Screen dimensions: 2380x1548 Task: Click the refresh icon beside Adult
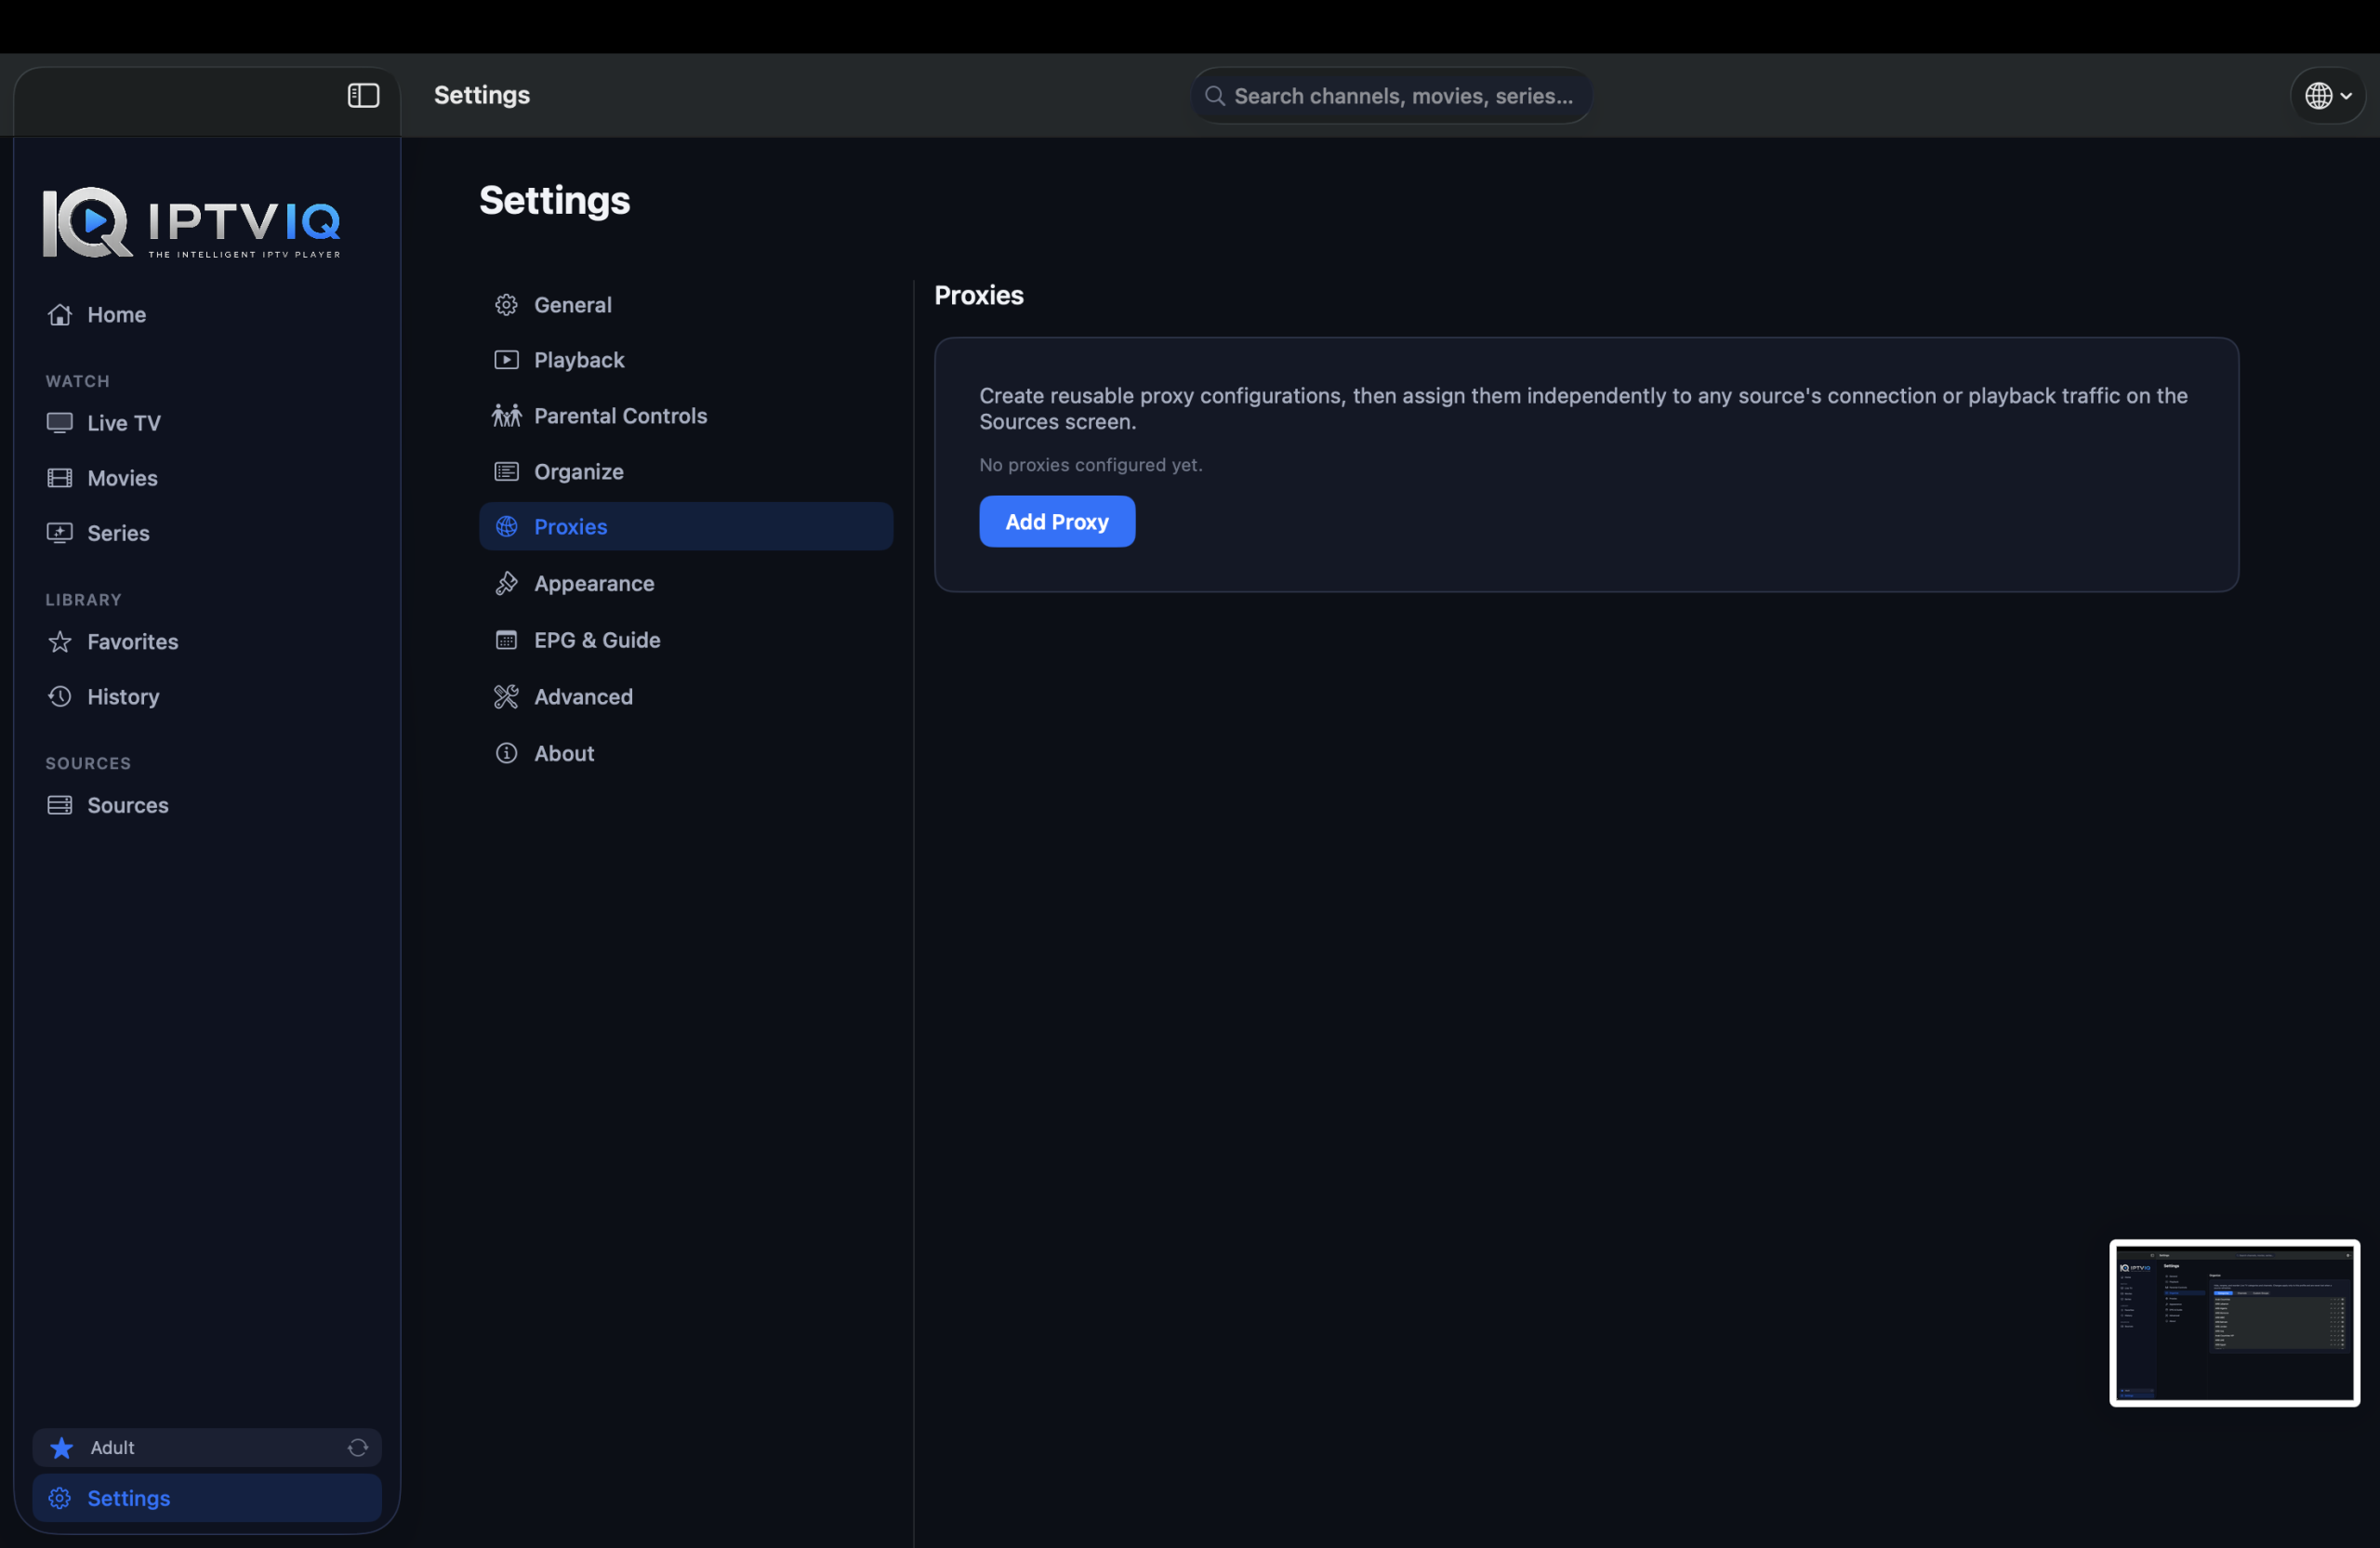(x=358, y=1447)
